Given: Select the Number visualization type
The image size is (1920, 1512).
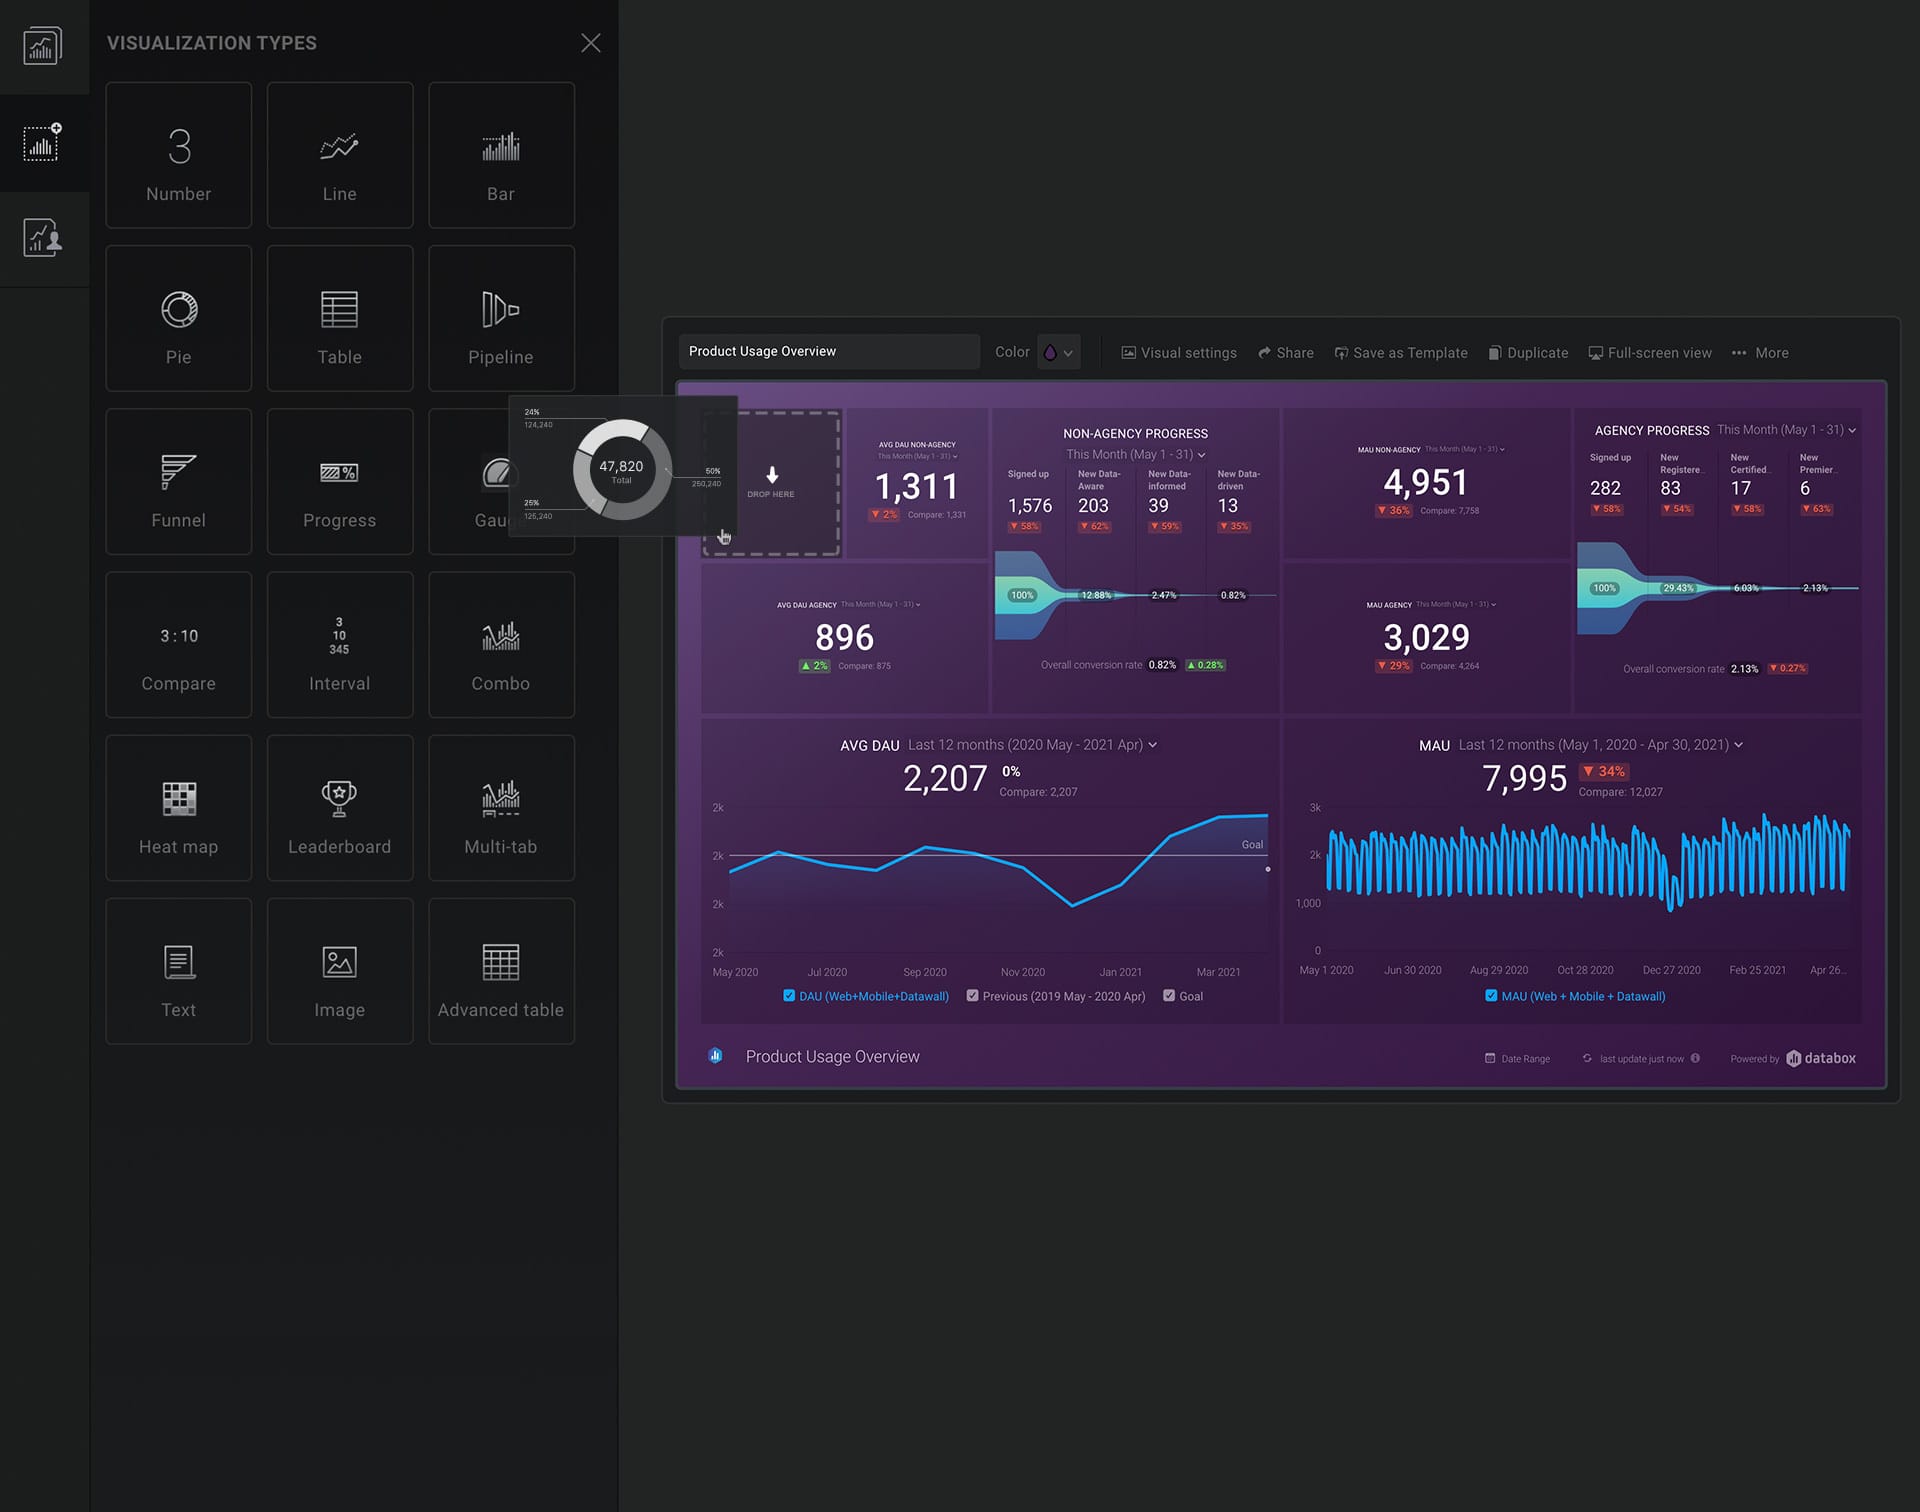Looking at the screenshot, I should [178, 155].
